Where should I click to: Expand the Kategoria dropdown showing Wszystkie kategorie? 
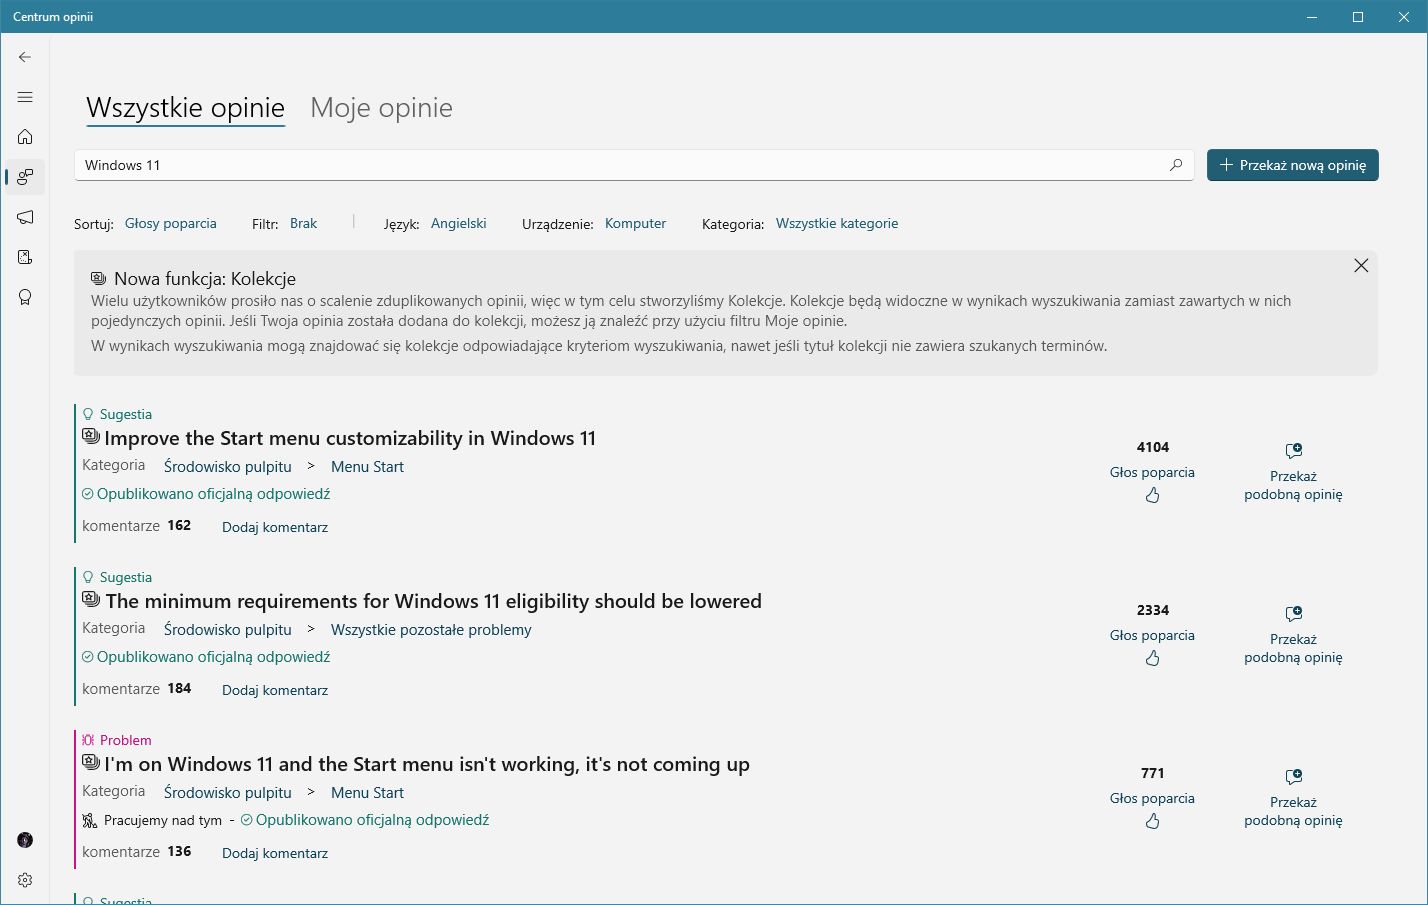click(836, 223)
